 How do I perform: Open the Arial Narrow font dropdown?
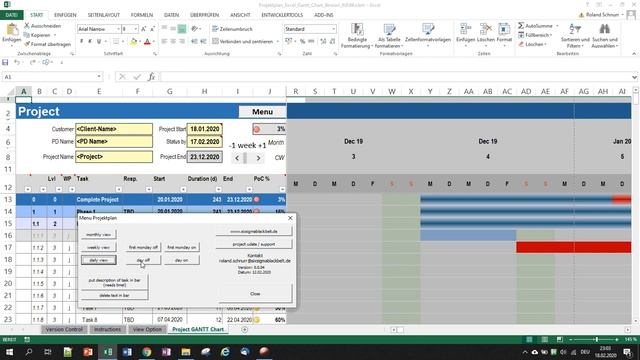(x=118, y=29)
